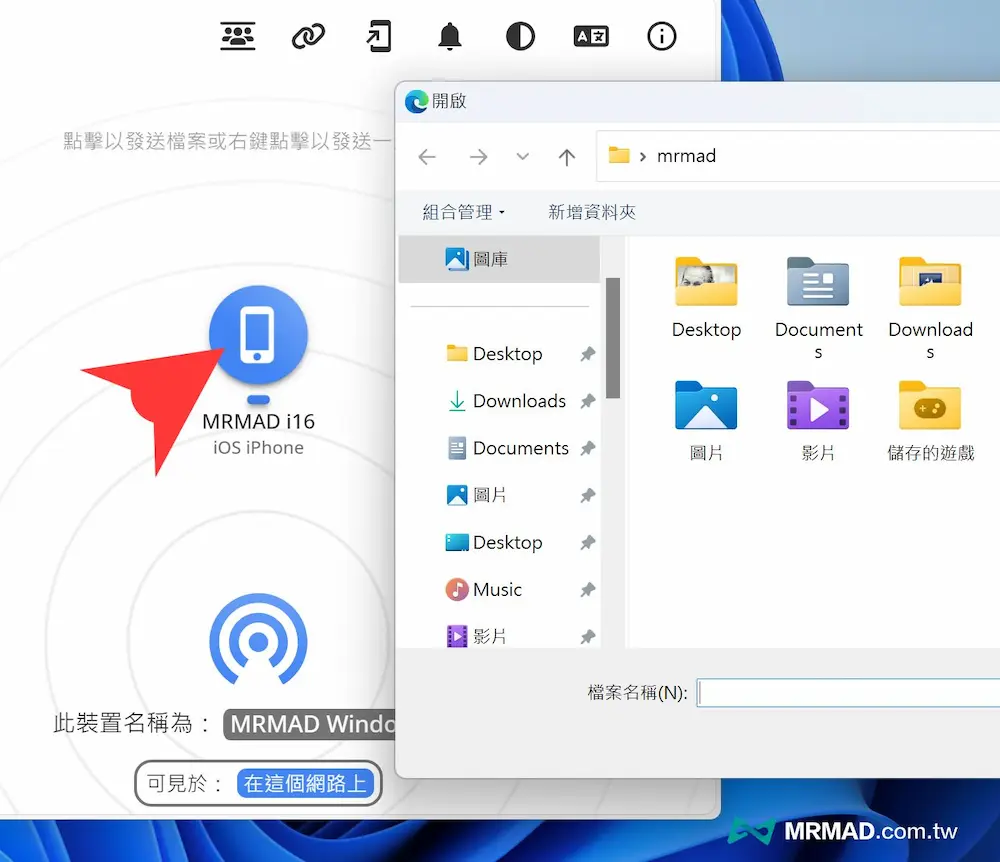
Task: Open the recent locations chevron dropdown
Action: point(522,157)
